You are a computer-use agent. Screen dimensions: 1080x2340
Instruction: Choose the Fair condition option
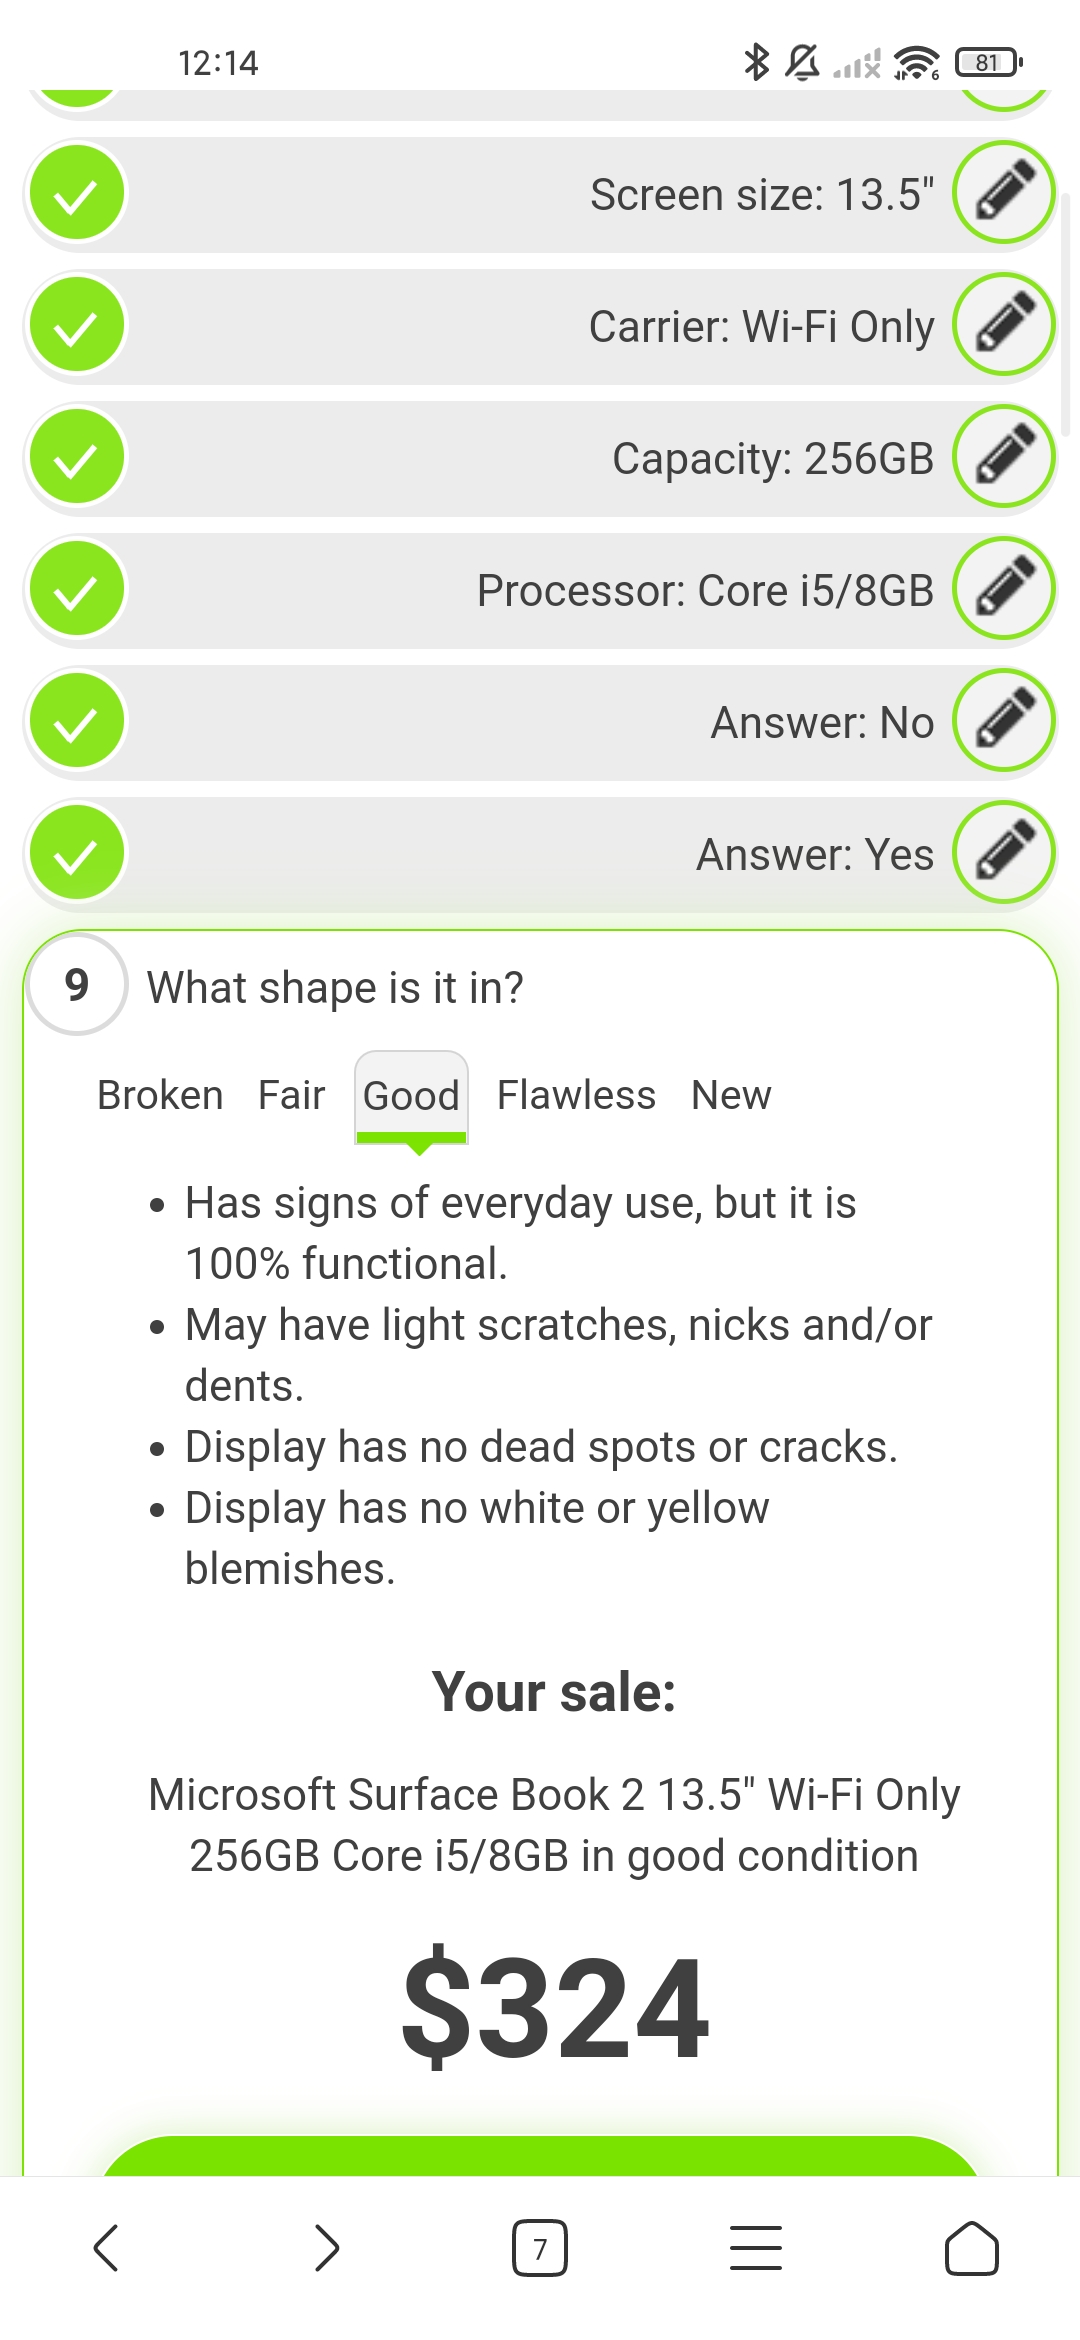(291, 1095)
